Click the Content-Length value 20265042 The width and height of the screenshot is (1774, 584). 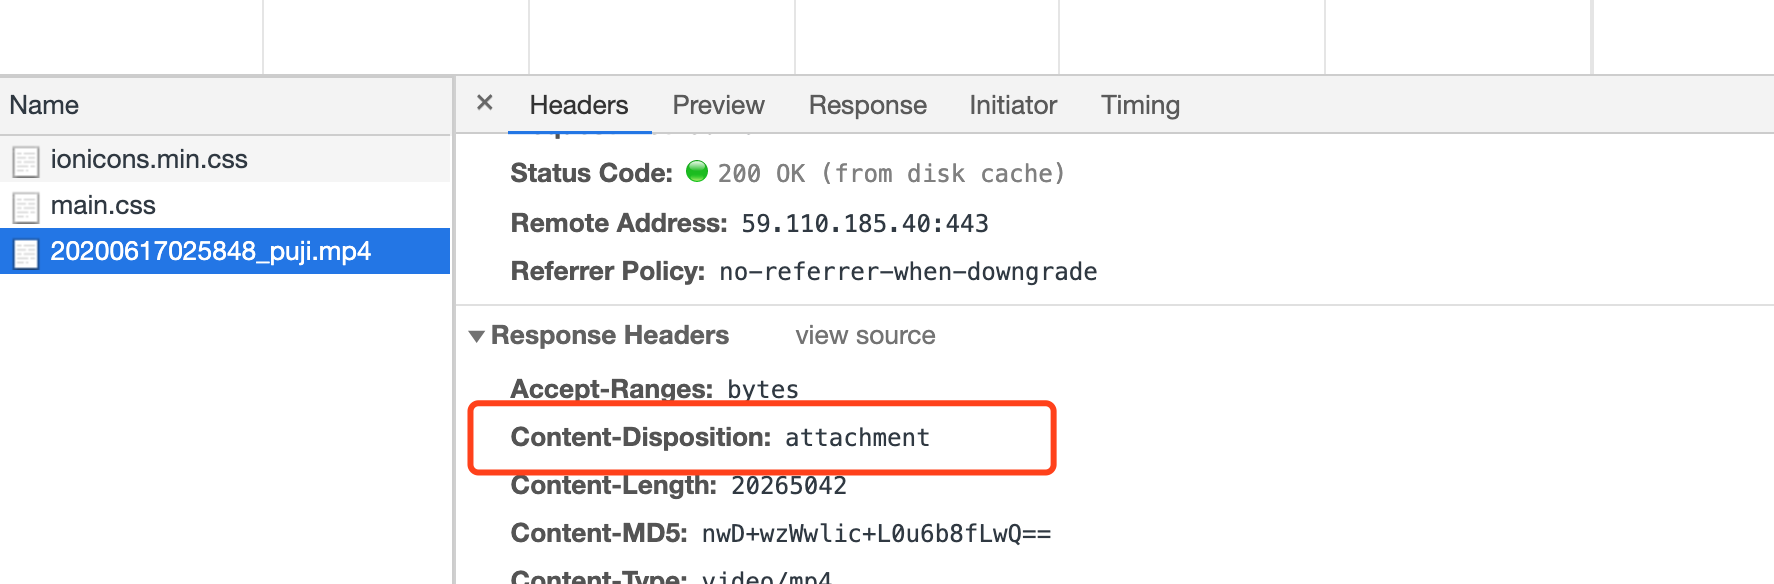(x=789, y=486)
